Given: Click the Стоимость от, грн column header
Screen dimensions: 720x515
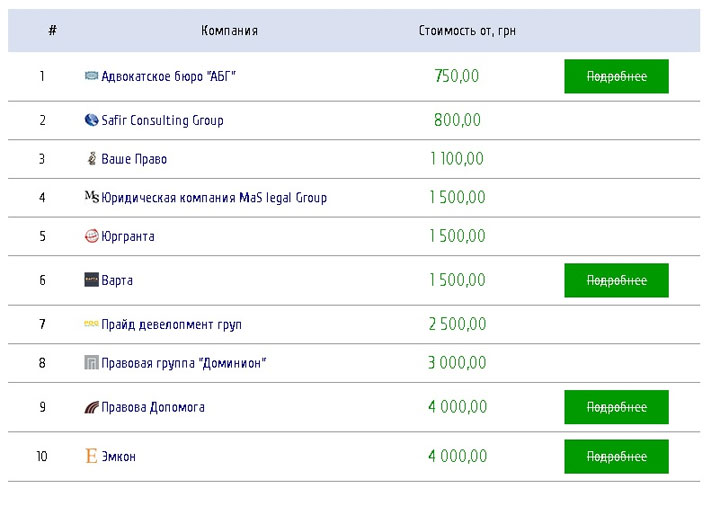Looking at the screenshot, I should [x=467, y=31].
